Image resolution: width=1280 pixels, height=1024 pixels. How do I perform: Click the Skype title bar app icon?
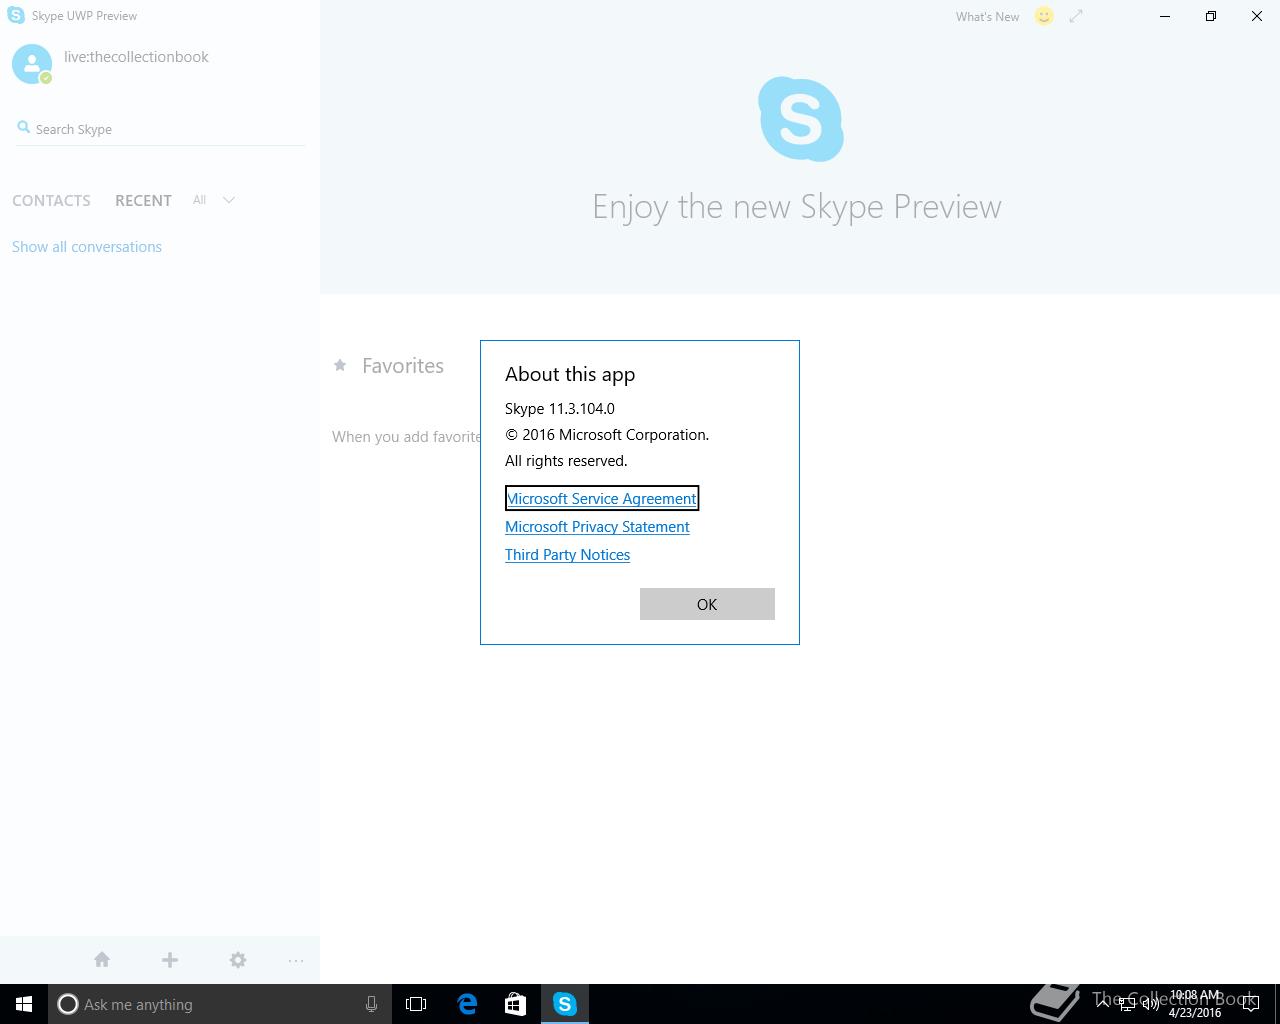pos(16,15)
